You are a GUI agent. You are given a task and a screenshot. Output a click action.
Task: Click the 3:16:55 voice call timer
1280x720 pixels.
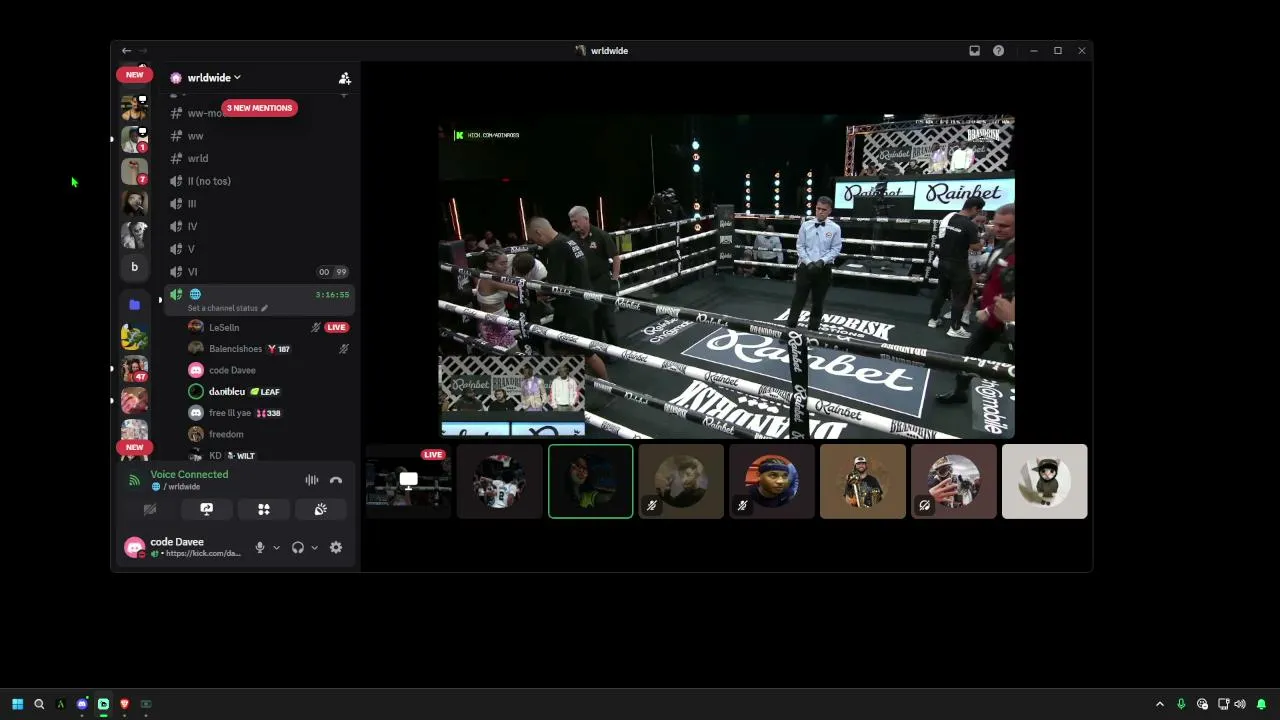(x=332, y=295)
